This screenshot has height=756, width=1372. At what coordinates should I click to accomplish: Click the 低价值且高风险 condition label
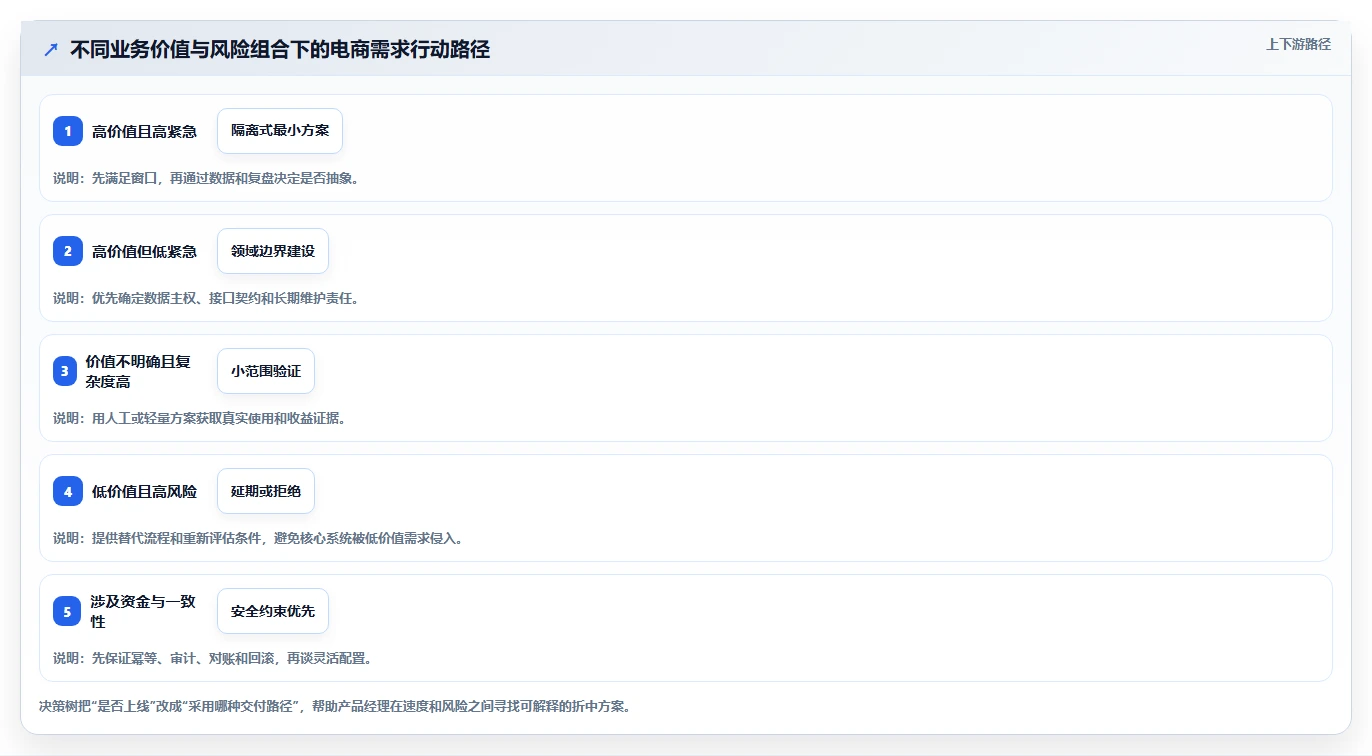click(x=144, y=491)
